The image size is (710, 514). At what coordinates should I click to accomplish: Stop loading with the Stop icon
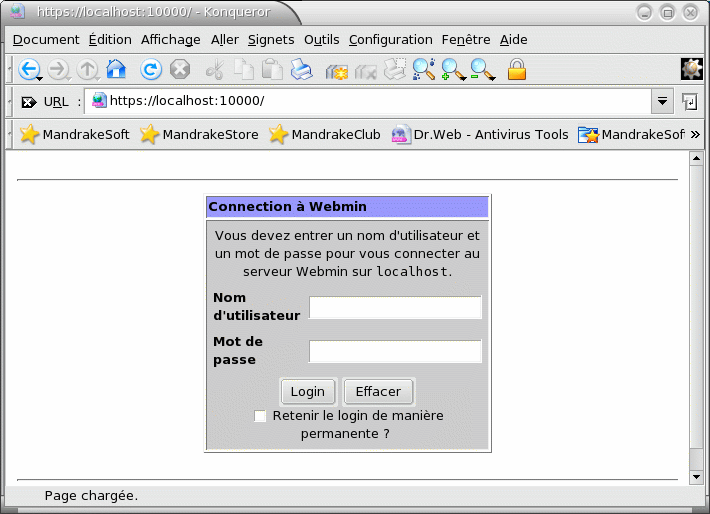180,69
